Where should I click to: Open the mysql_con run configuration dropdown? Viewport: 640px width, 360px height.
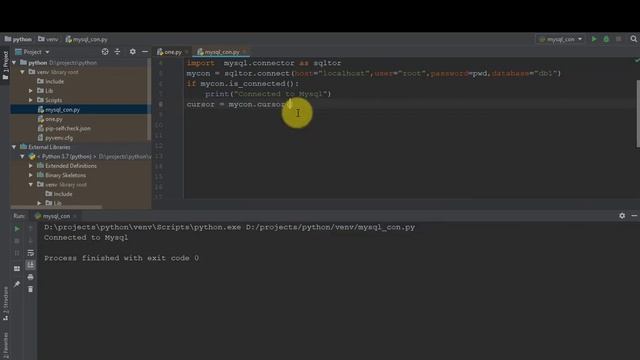tap(560, 39)
